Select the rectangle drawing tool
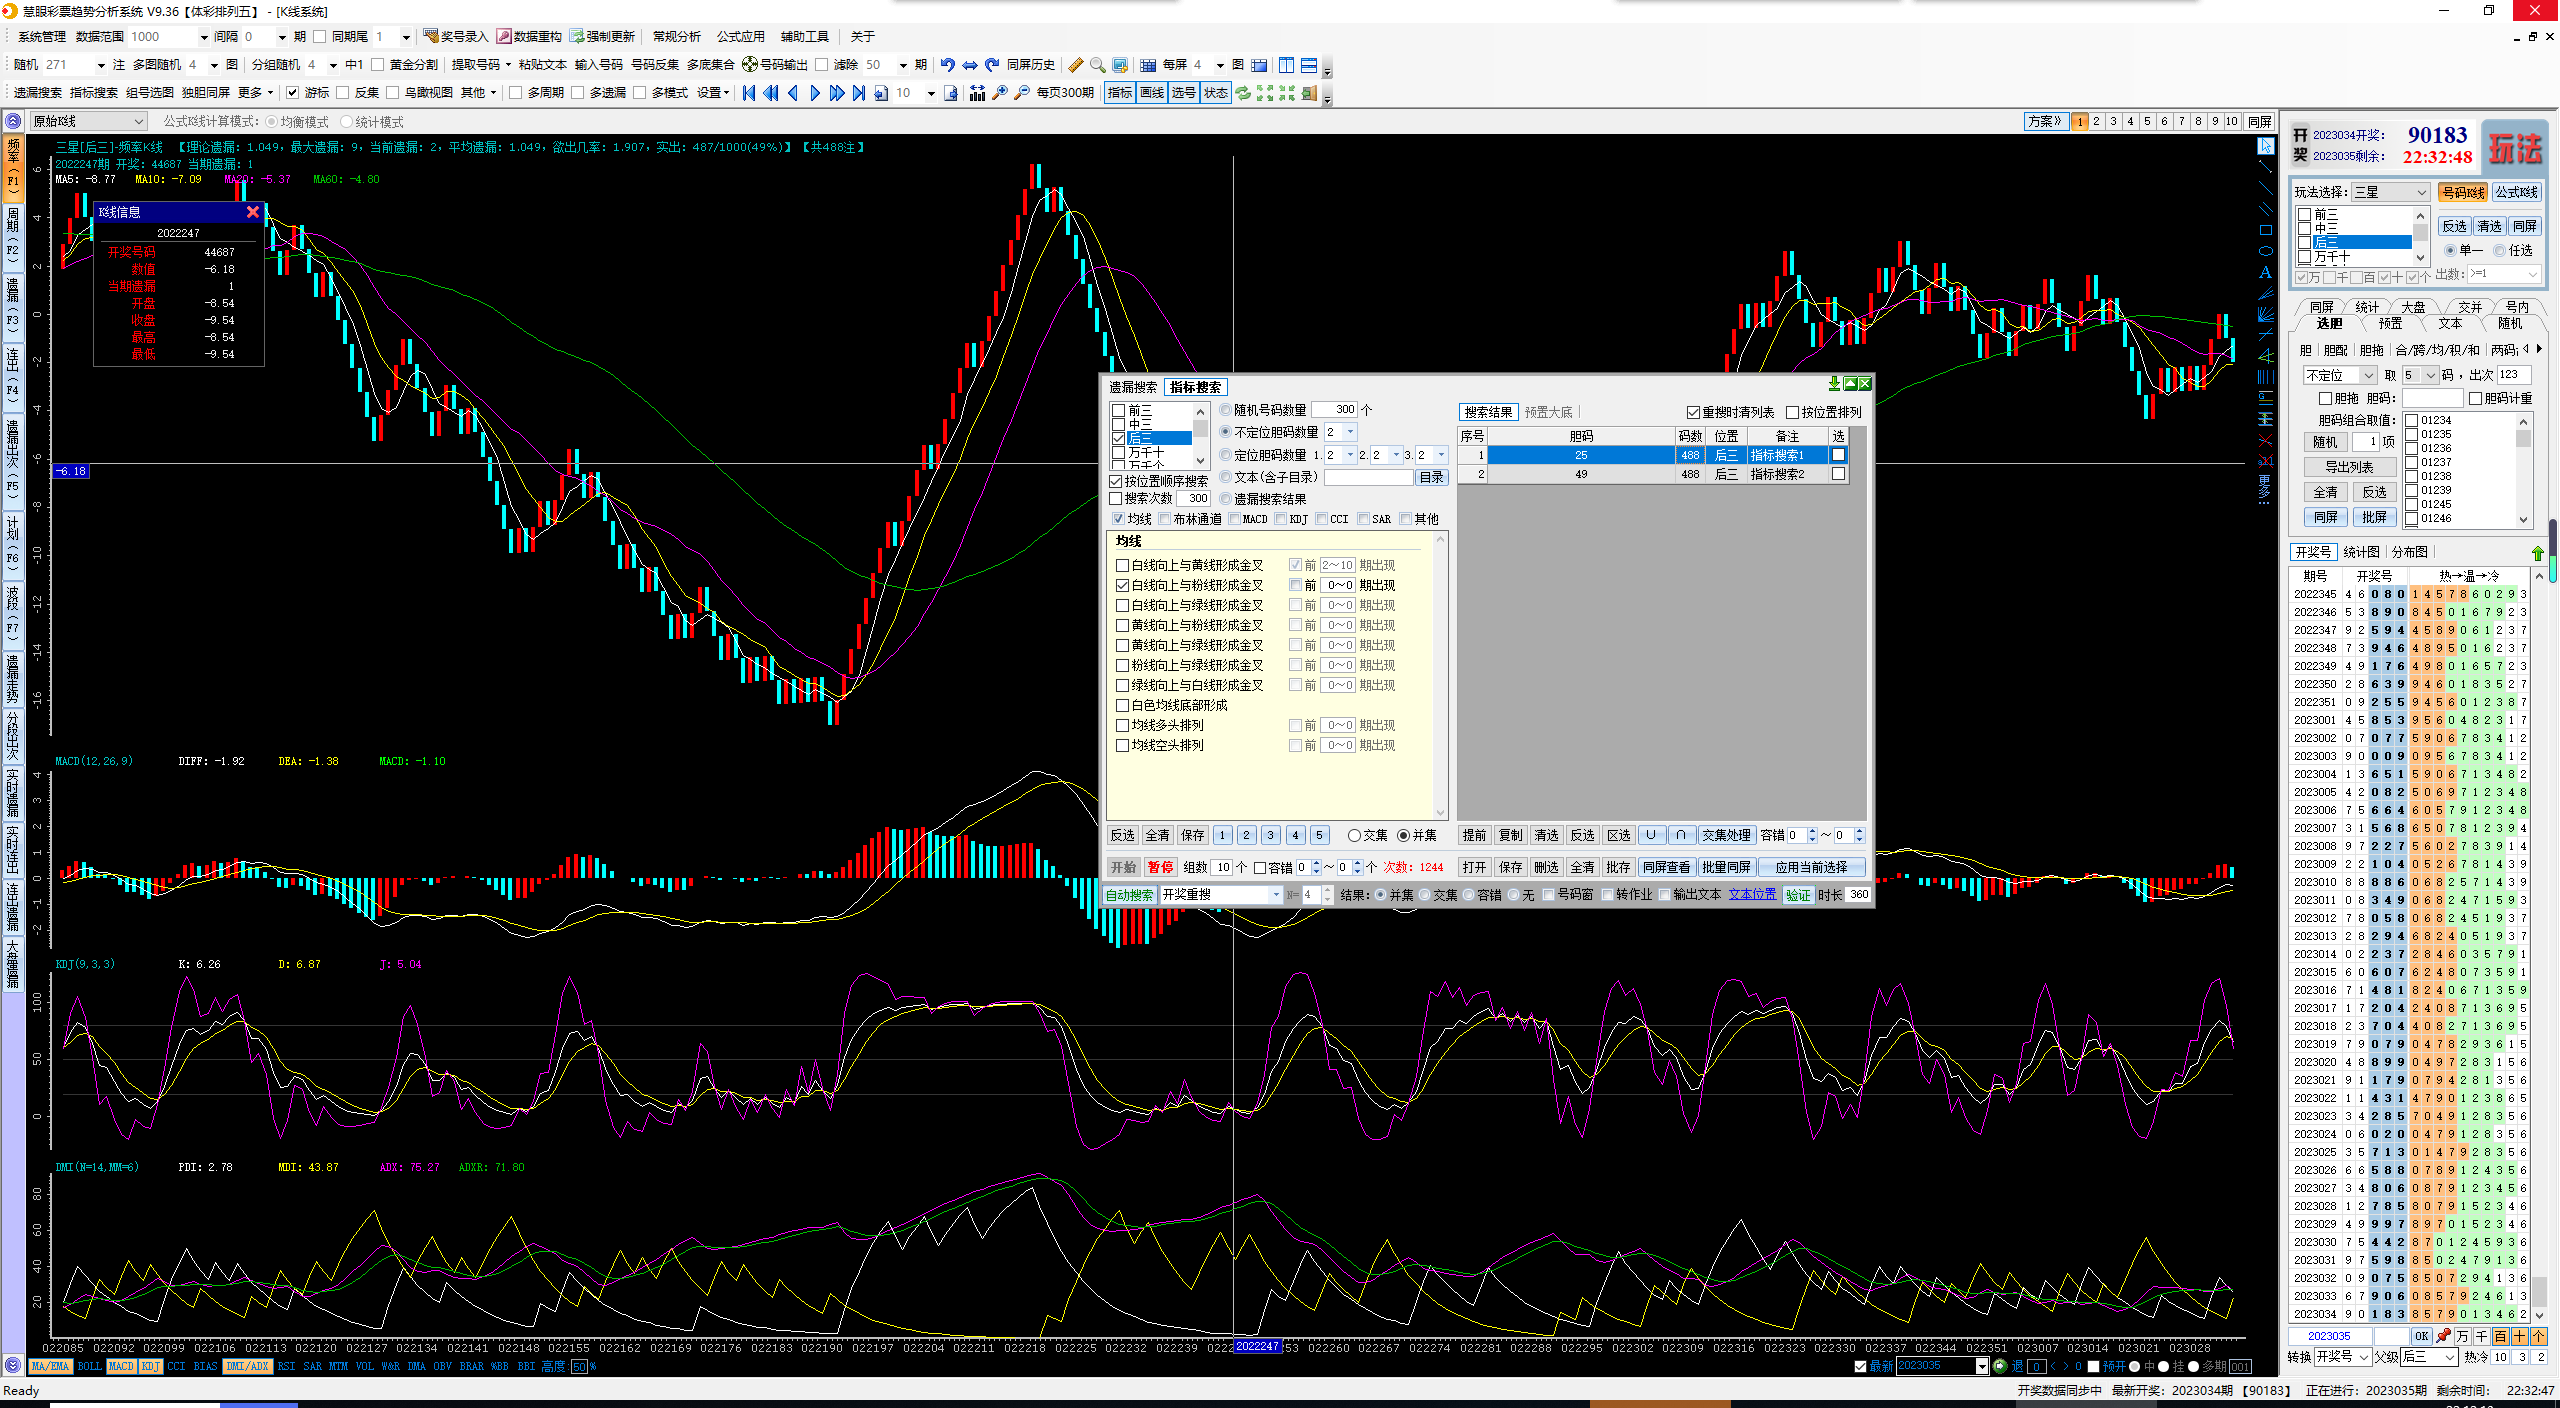The height and width of the screenshot is (1408, 2560). (2266, 230)
